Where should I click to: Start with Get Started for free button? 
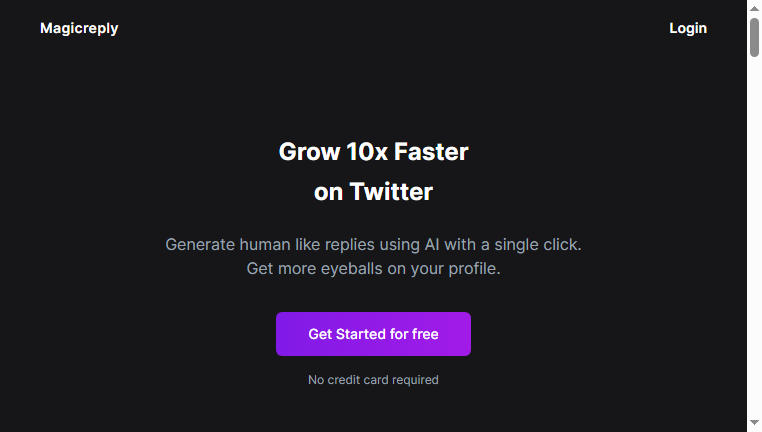373,334
